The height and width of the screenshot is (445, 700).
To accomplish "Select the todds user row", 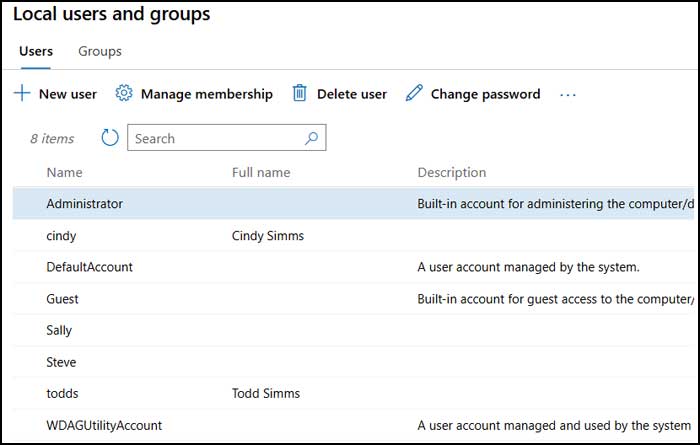I will [x=354, y=394].
